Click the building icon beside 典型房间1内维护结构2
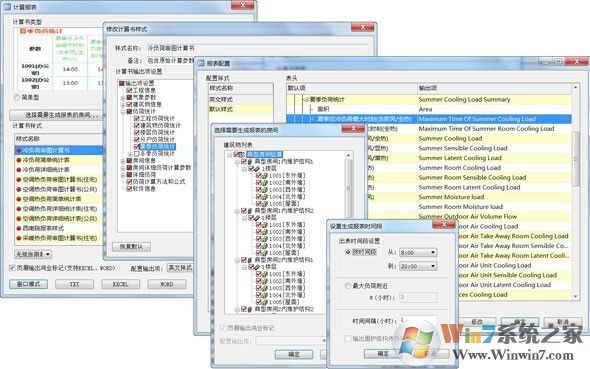This screenshot has width=590, height=369. coord(251,211)
